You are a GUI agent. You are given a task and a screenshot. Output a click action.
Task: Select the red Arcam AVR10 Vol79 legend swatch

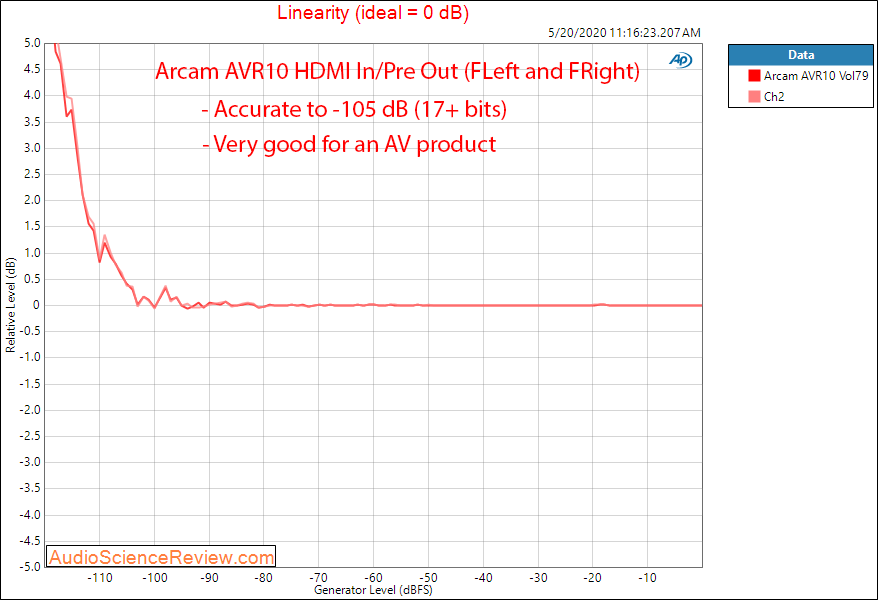click(x=754, y=76)
